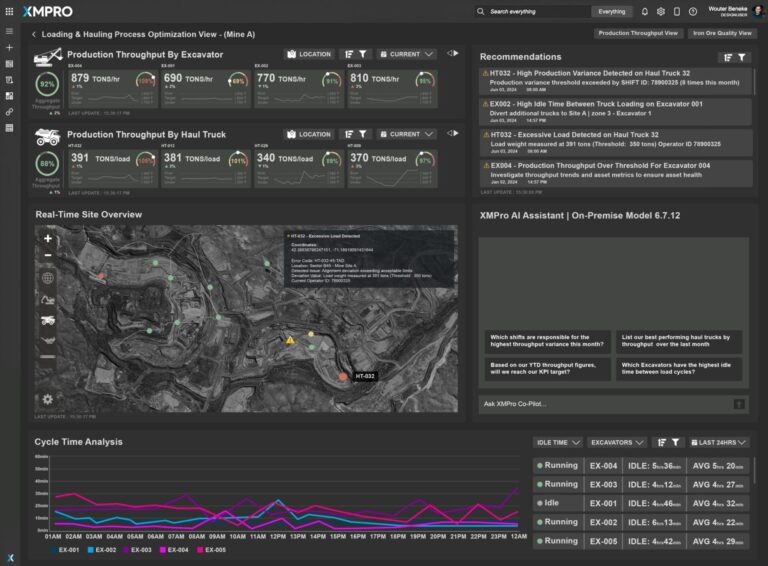Expand the IDLE TIME dropdown
Viewport: 768px width, 566px height.
click(557, 442)
